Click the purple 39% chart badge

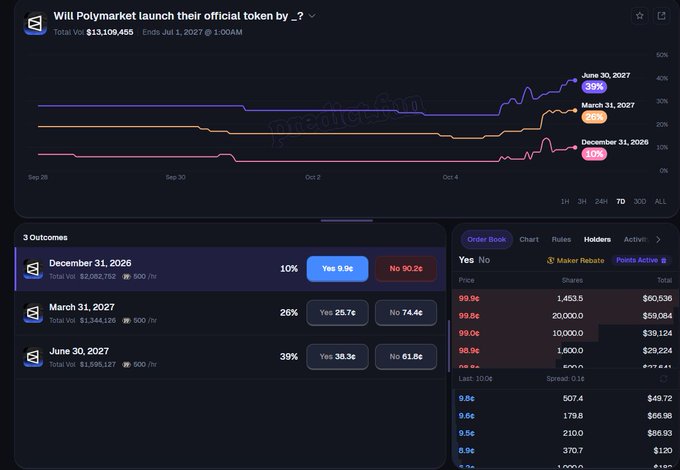pos(594,87)
